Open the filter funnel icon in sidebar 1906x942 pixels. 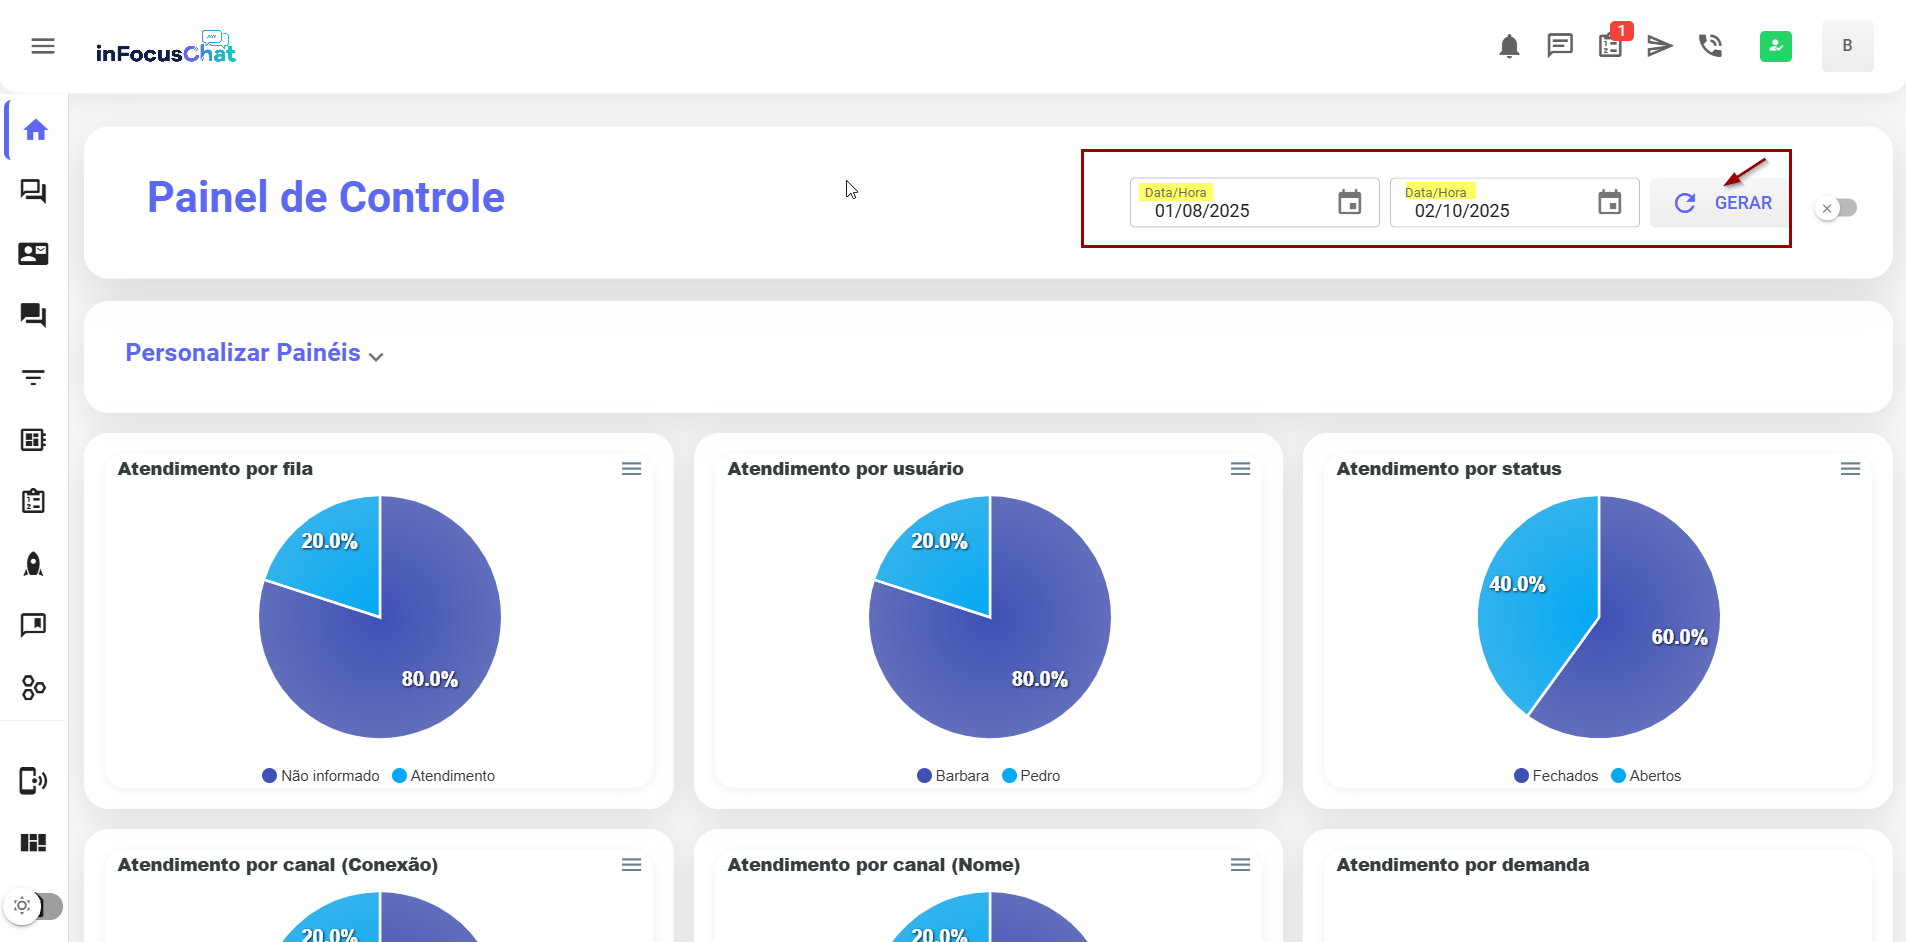pyautogui.click(x=34, y=378)
